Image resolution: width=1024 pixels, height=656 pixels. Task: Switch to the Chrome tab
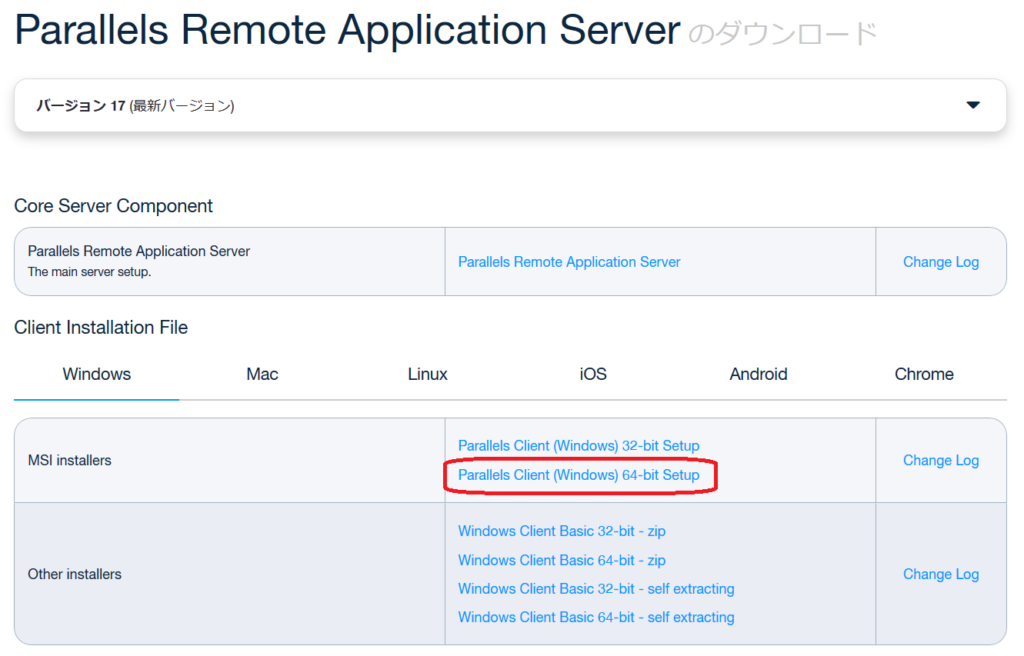[x=924, y=374]
